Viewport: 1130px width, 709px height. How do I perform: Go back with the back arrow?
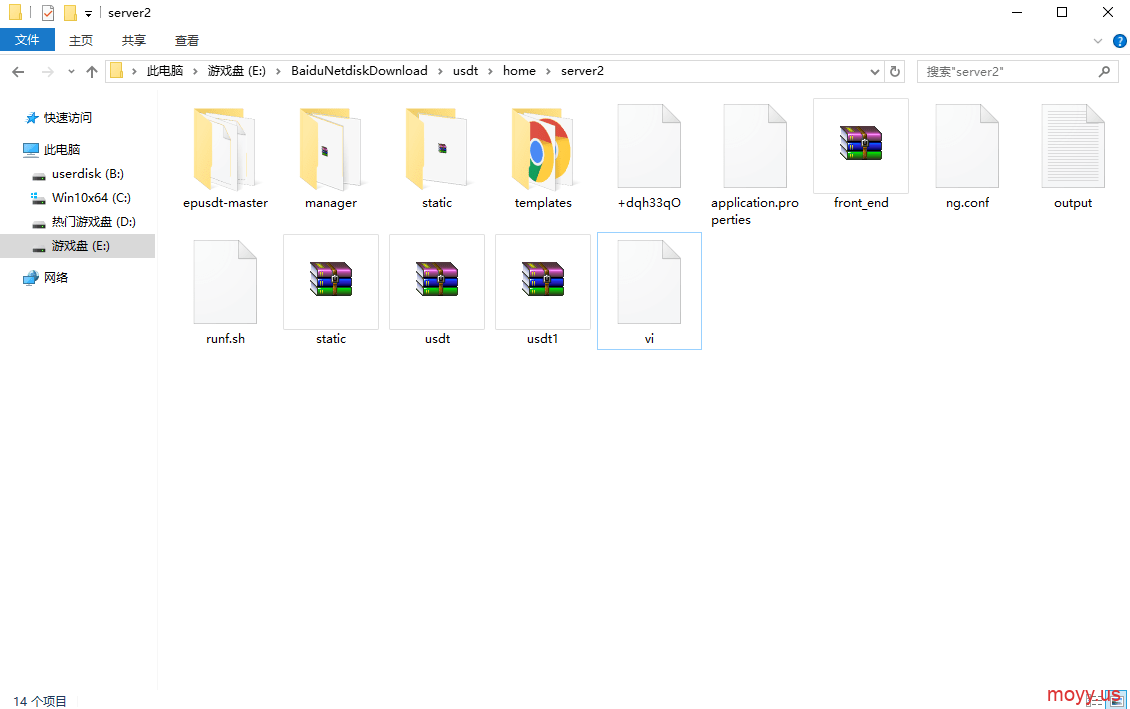tap(18, 71)
